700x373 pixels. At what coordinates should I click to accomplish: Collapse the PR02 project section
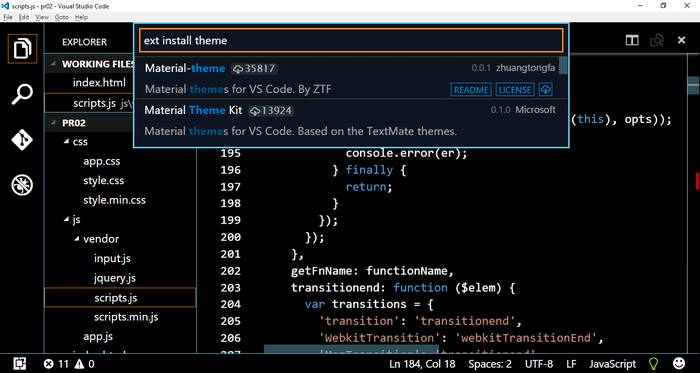coord(54,123)
